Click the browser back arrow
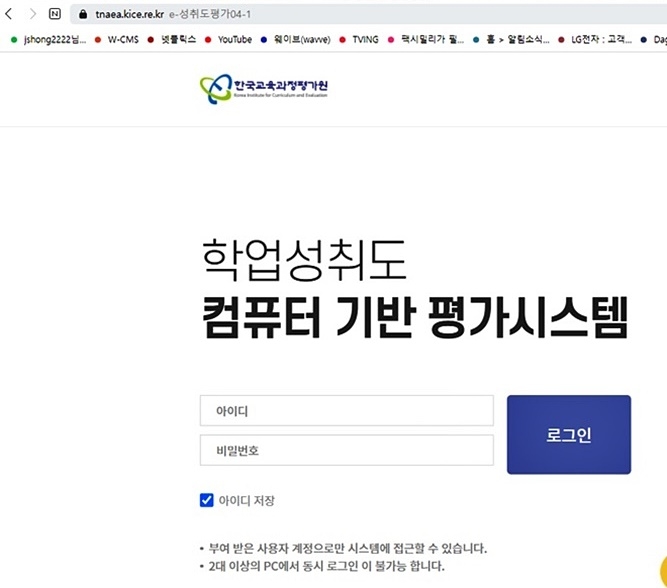 click(8, 15)
